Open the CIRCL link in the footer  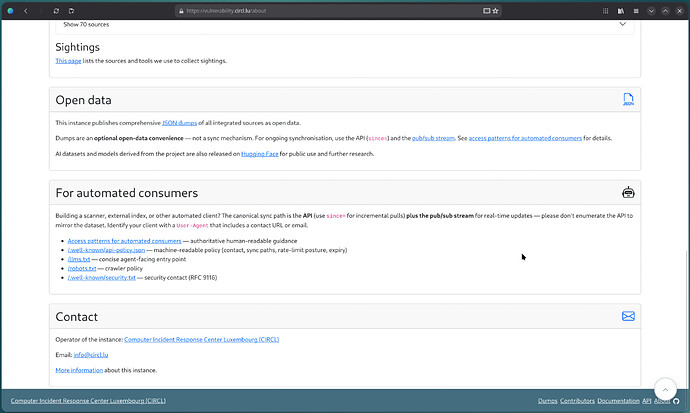pos(88,401)
